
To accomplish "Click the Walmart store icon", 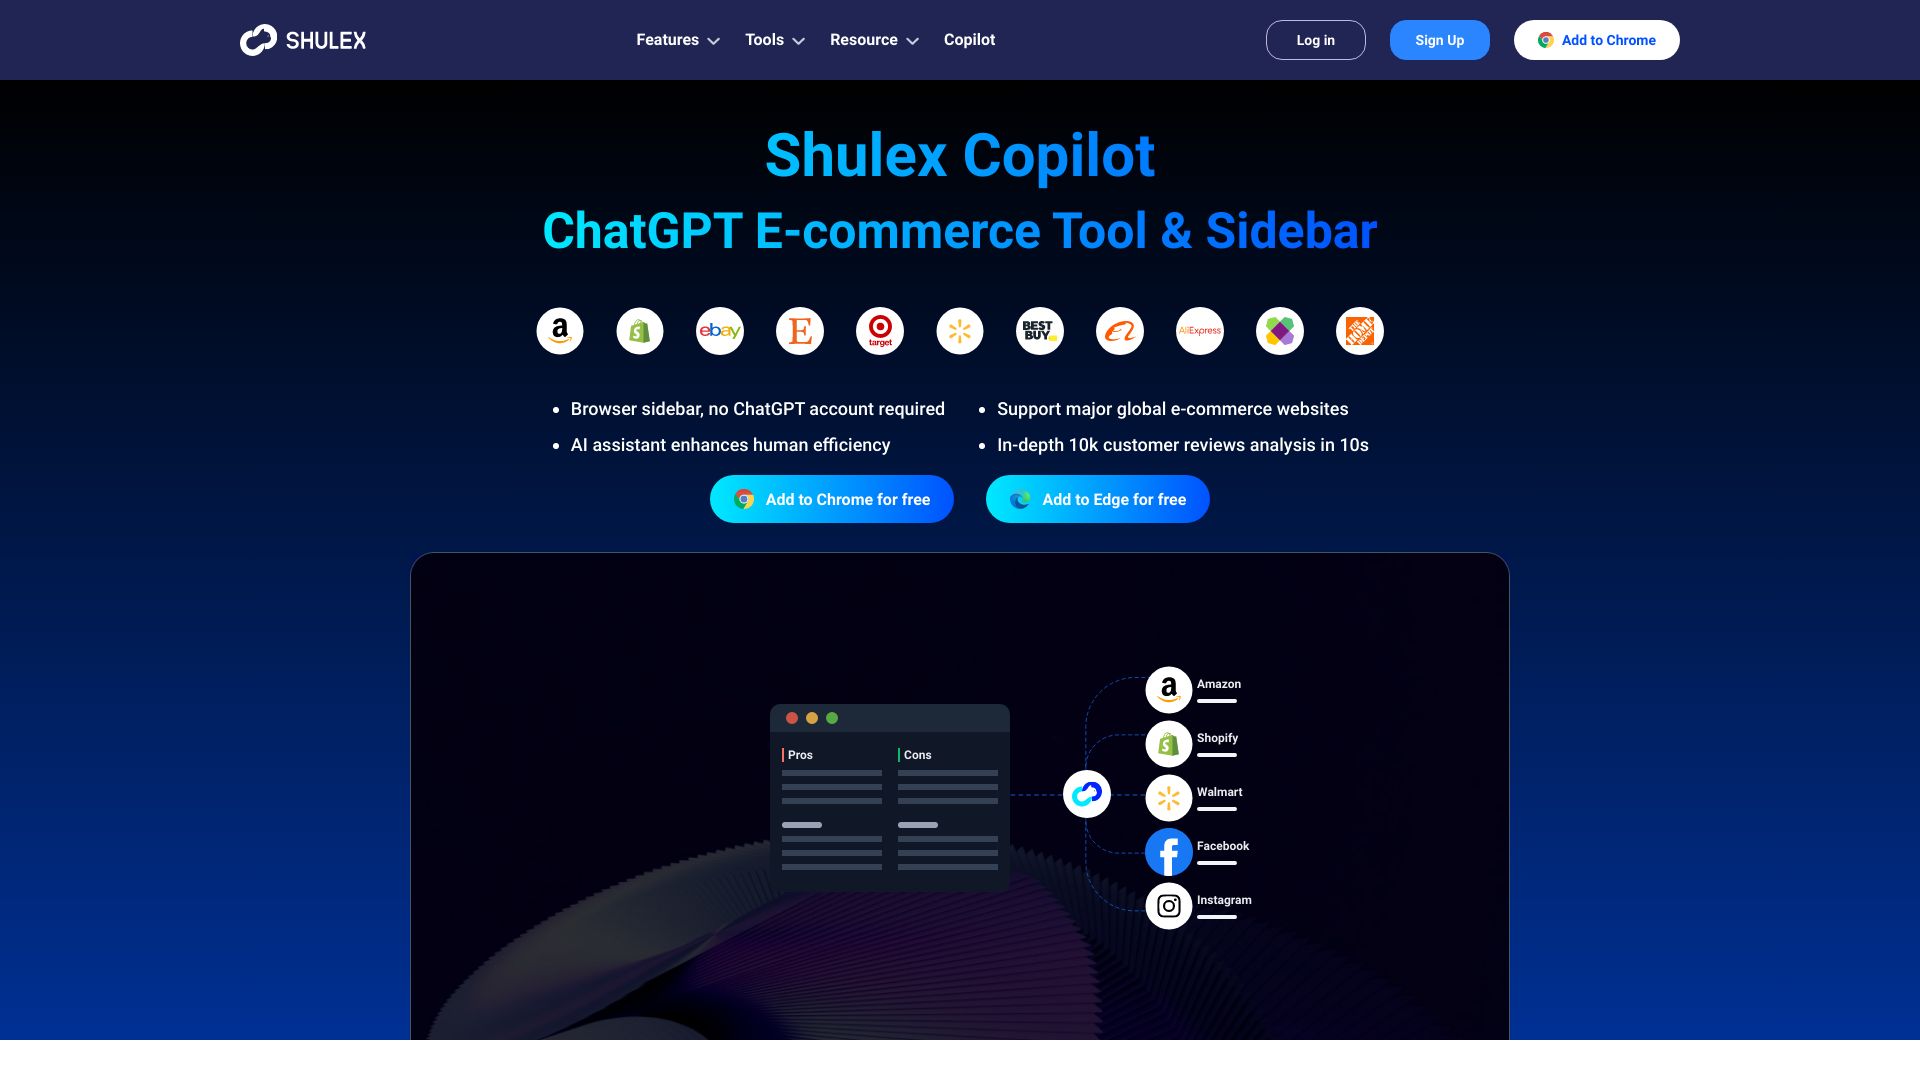I will pyautogui.click(x=960, y=331).
